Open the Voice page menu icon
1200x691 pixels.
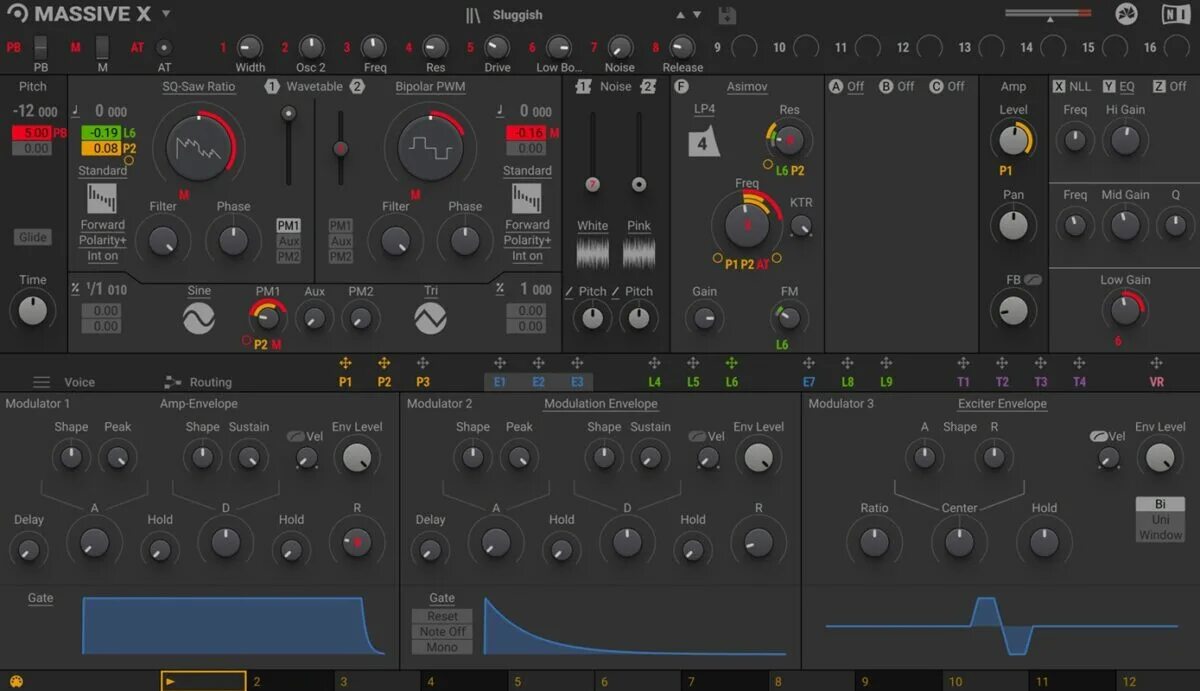point(41,382)
